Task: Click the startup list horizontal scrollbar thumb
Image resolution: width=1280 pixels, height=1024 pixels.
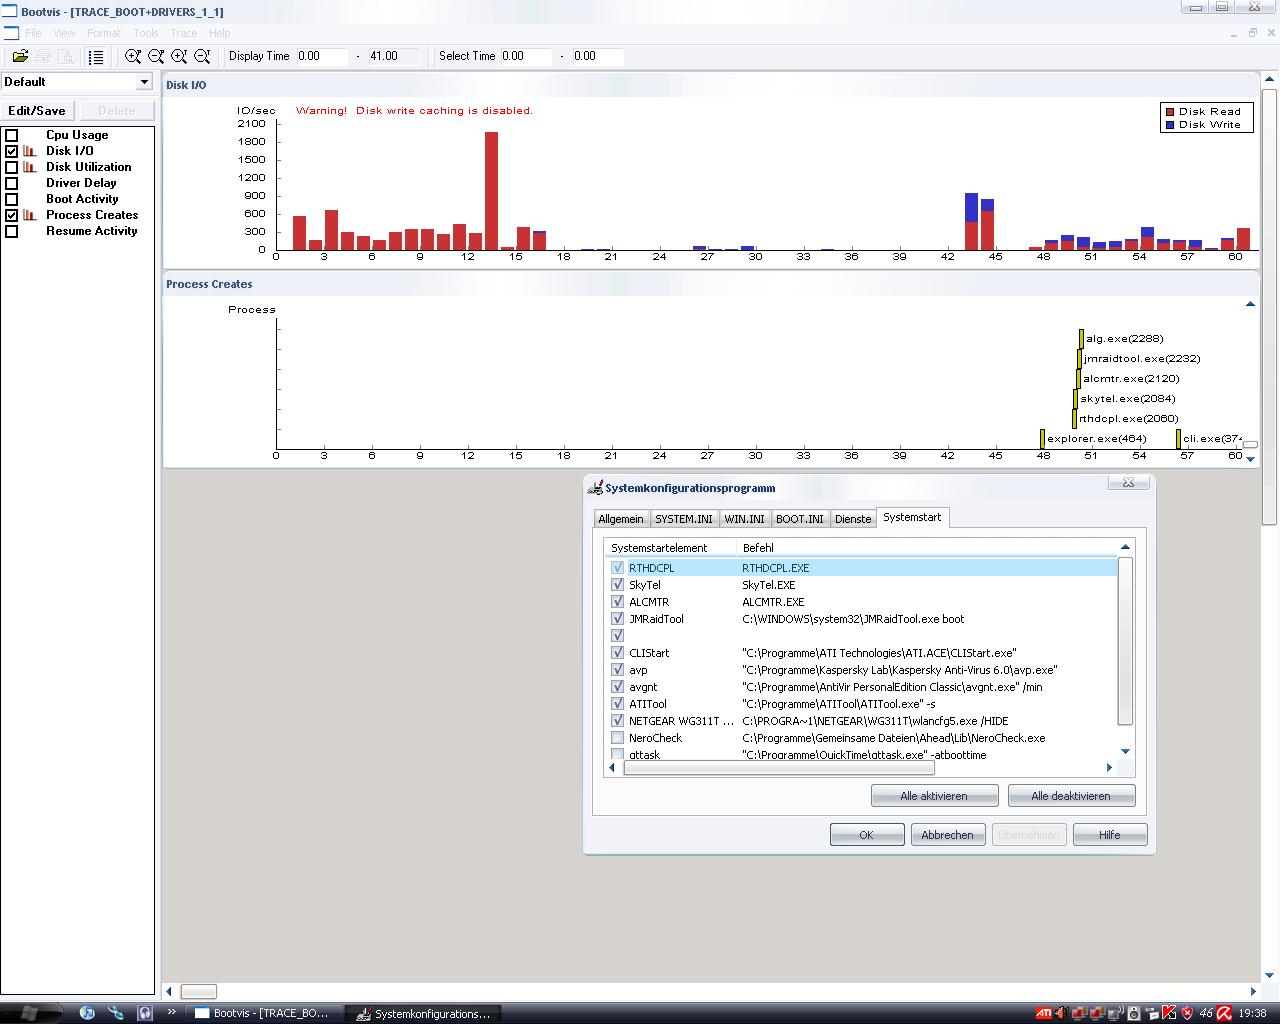Action: click(x=779, y=768)
